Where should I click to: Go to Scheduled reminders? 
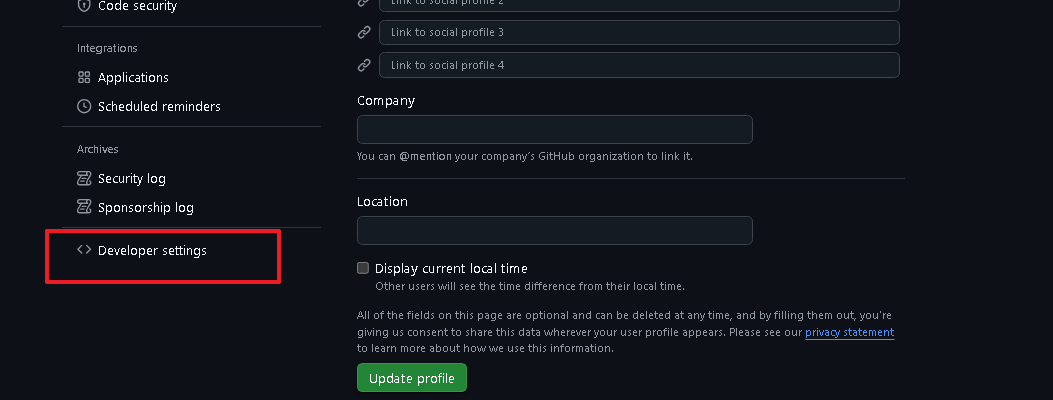click(x=159, y=106)
